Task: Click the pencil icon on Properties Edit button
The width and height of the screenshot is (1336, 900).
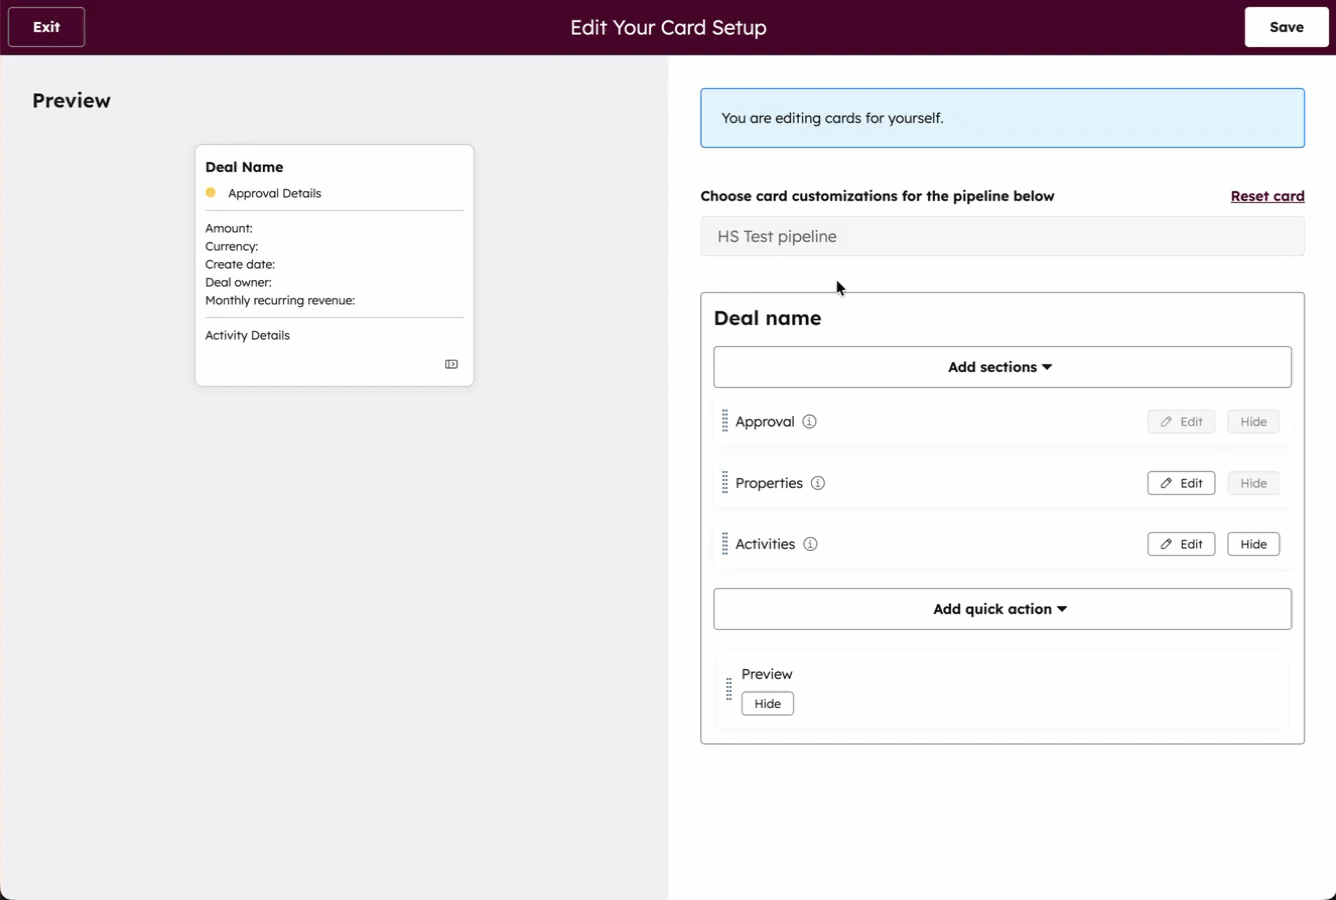Action: coord(1166,483)
